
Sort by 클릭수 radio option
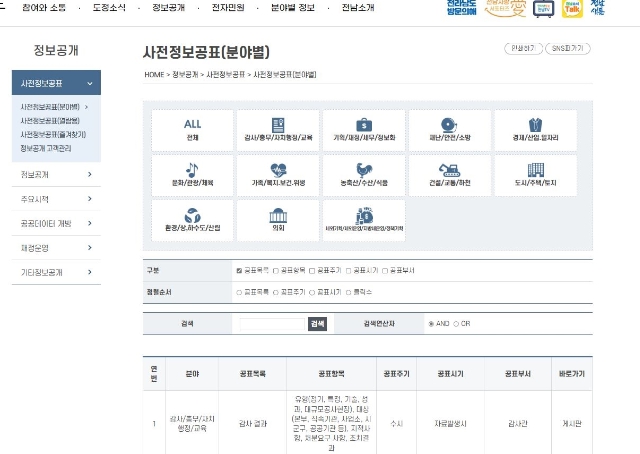(347, 292)
